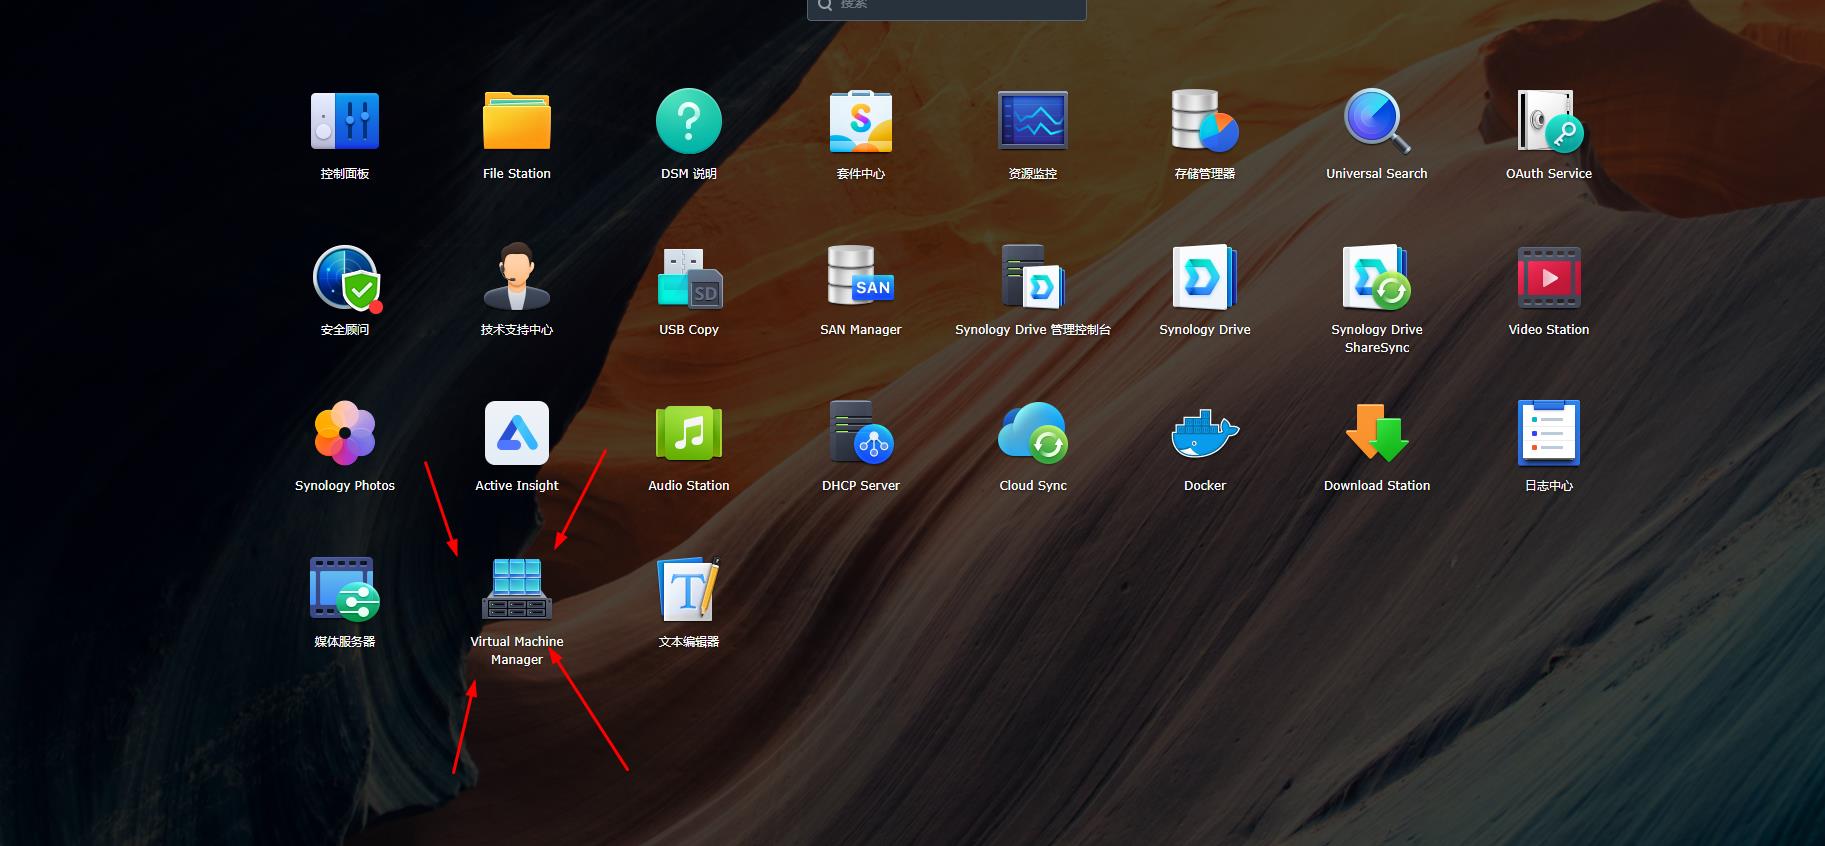Open the 套件中心 package center
This screenshot has width=1825, height=846.
[x=860, y=122]
